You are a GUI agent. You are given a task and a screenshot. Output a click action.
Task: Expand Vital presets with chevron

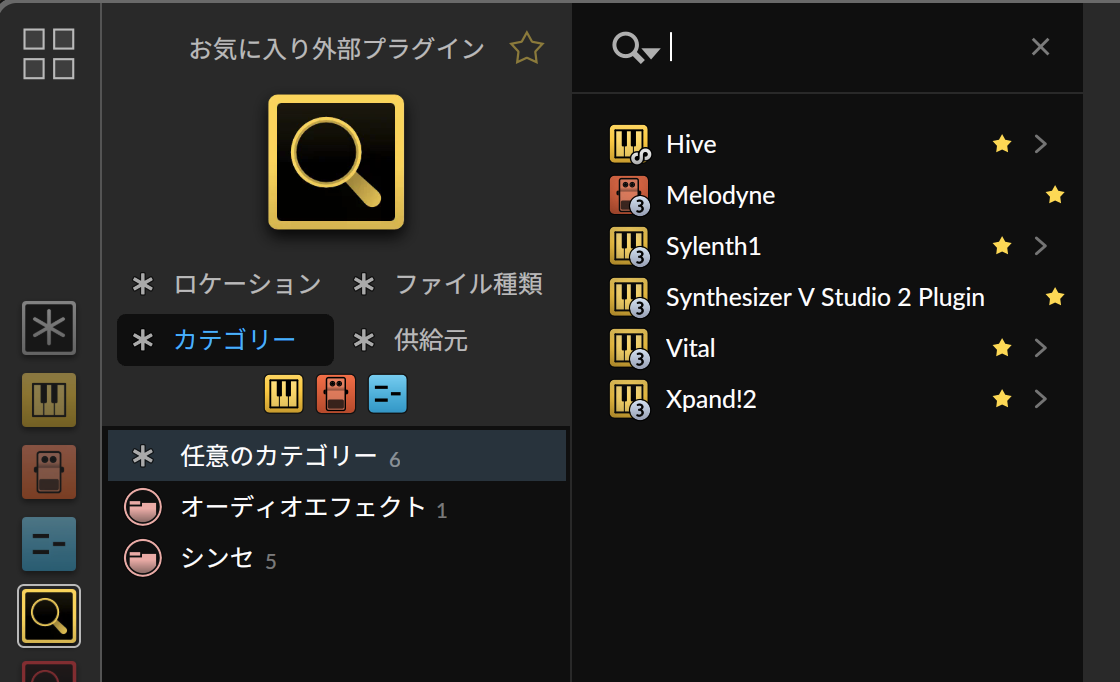click(1041, 348)
